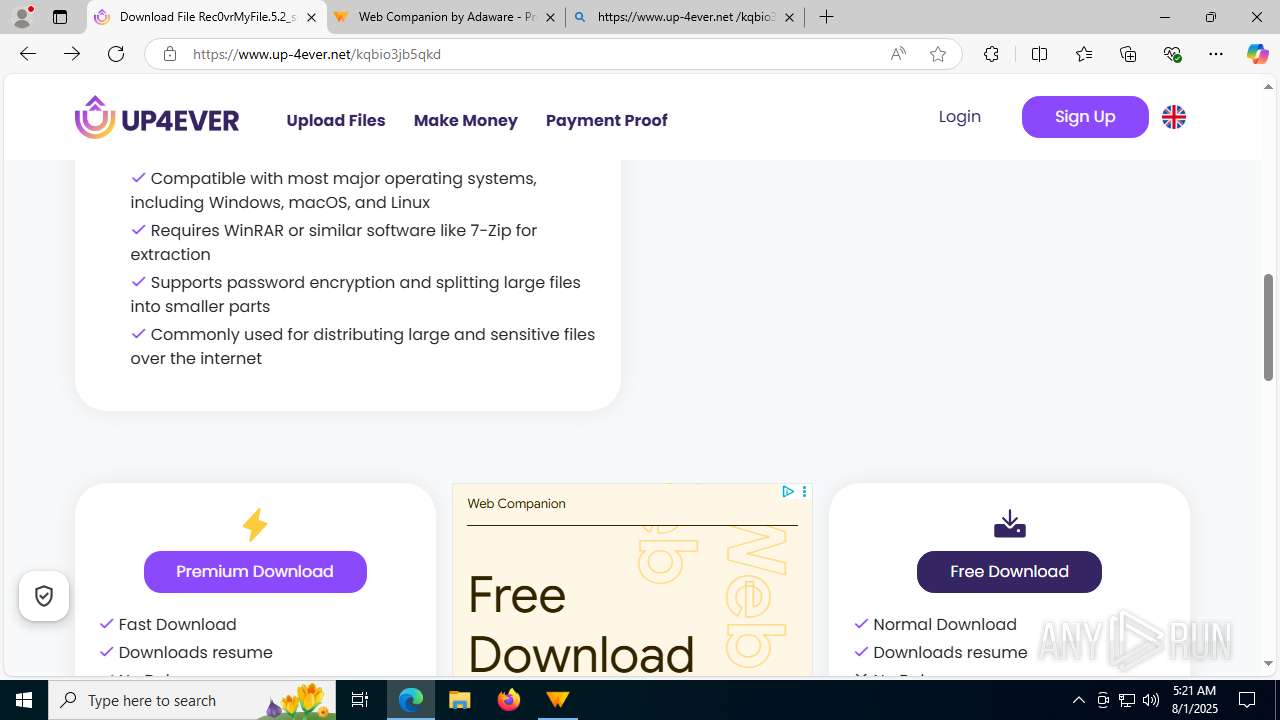Screen dimensions: 1280x720
Task: Click the taskbar search box
Action: pyautogui.click(x=192, y=700)
